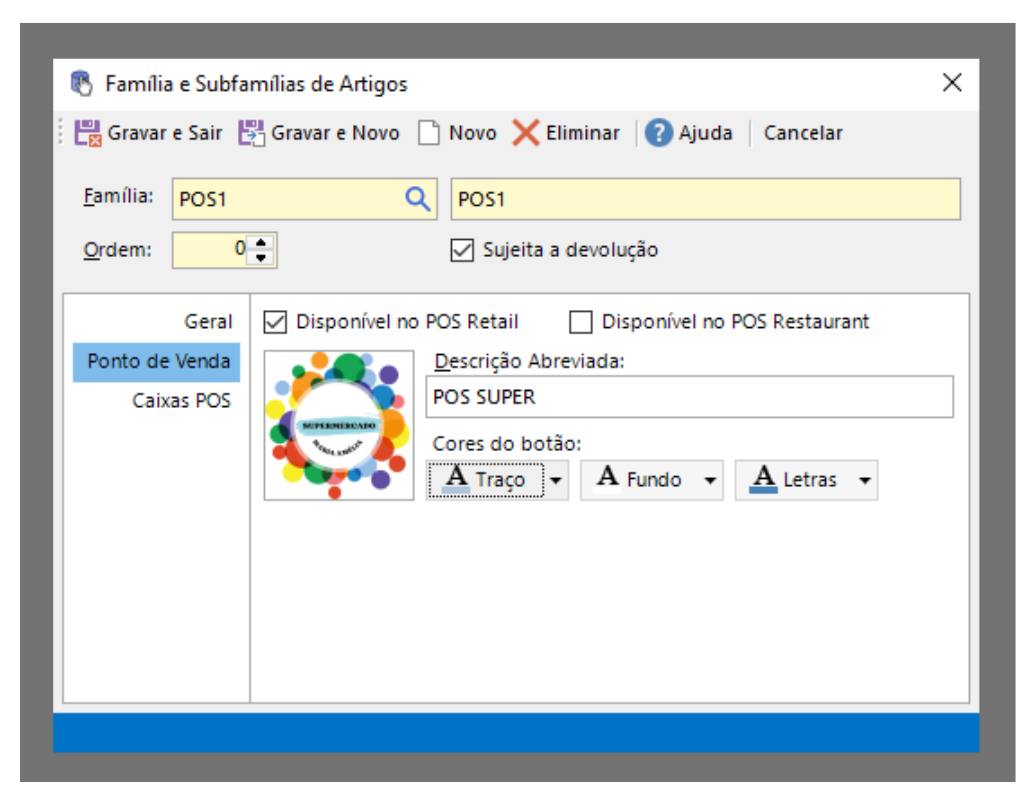Open the Fundo color dropdown arrow

click(x=710, y=481)
